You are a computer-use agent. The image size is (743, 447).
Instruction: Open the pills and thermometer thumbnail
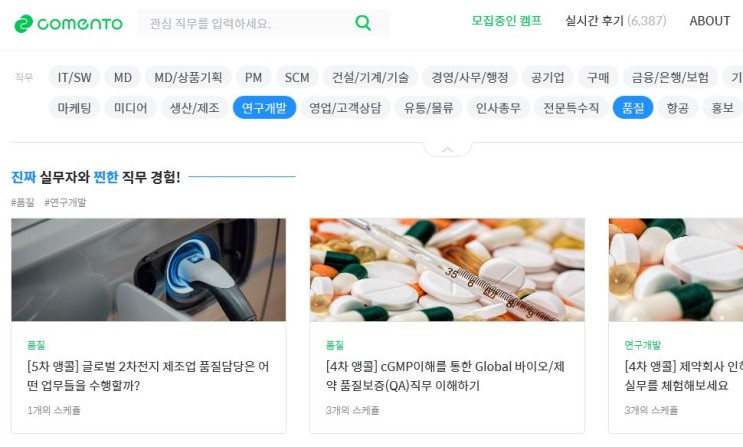(x=447, y=270)
